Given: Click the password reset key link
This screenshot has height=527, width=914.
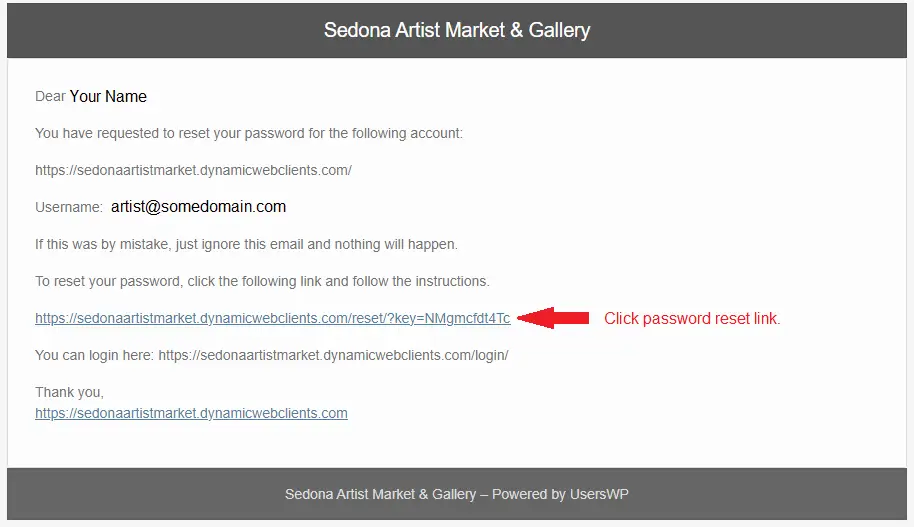Looking at the screenshot, I should pos(272,319).
